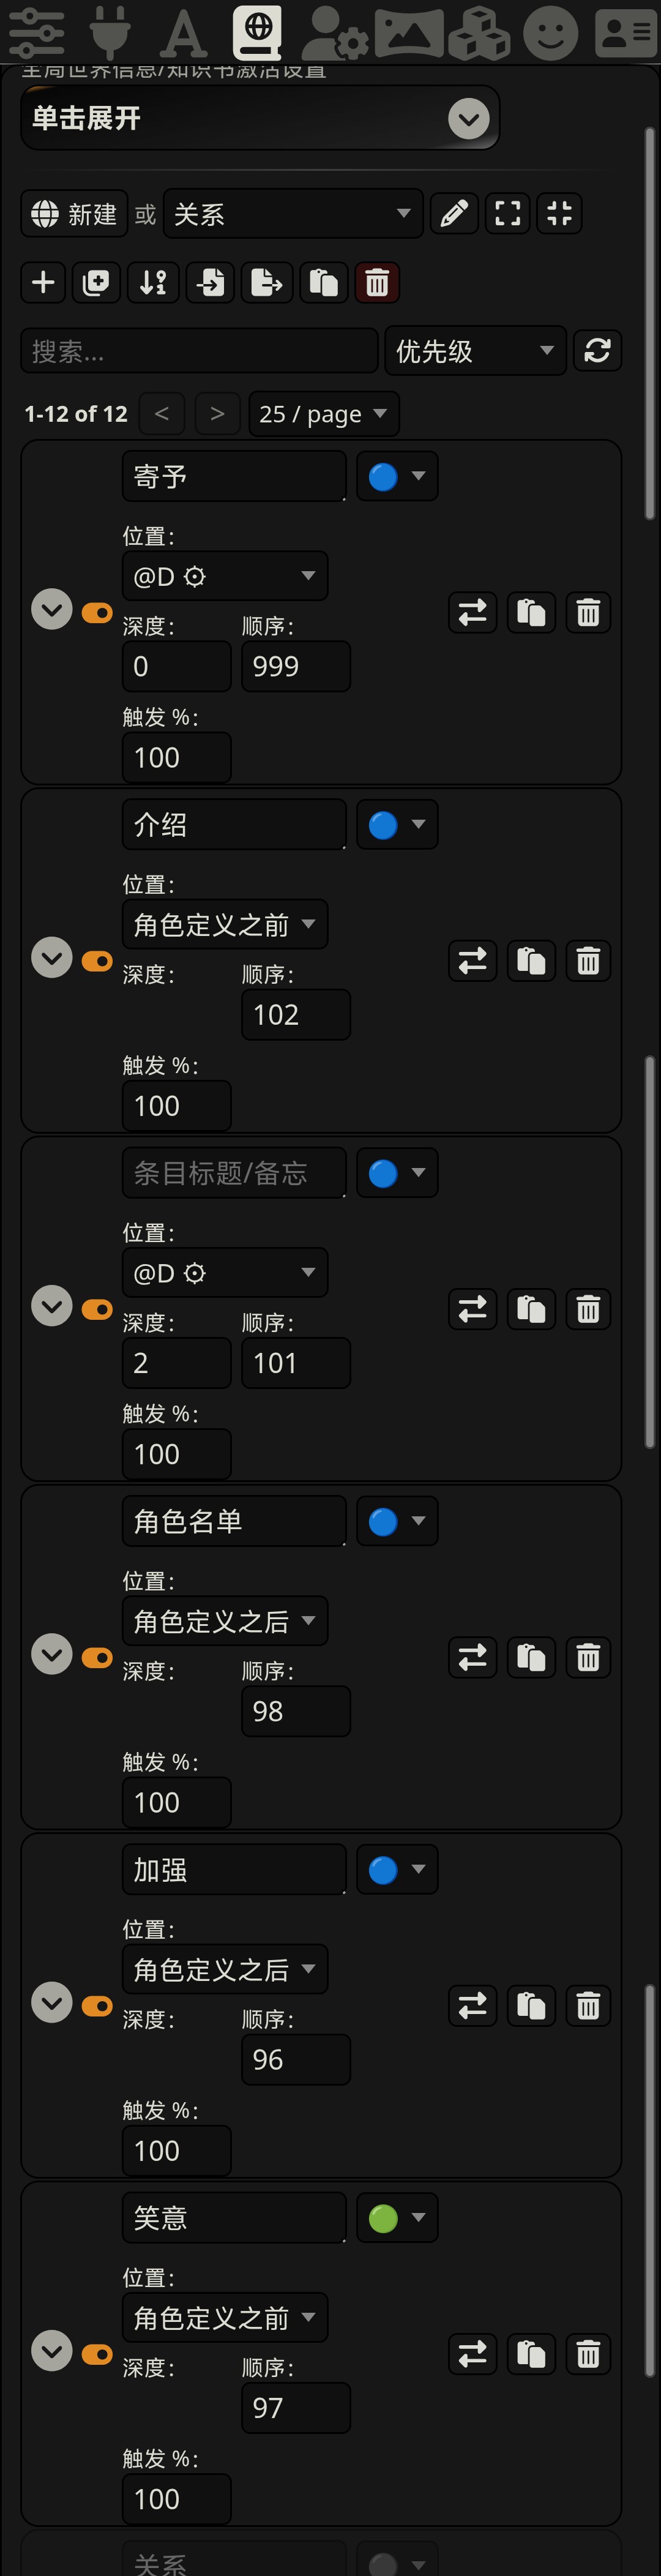
Task: Click the refresh icon beside 优先级
Action: (x=597, y=351)
